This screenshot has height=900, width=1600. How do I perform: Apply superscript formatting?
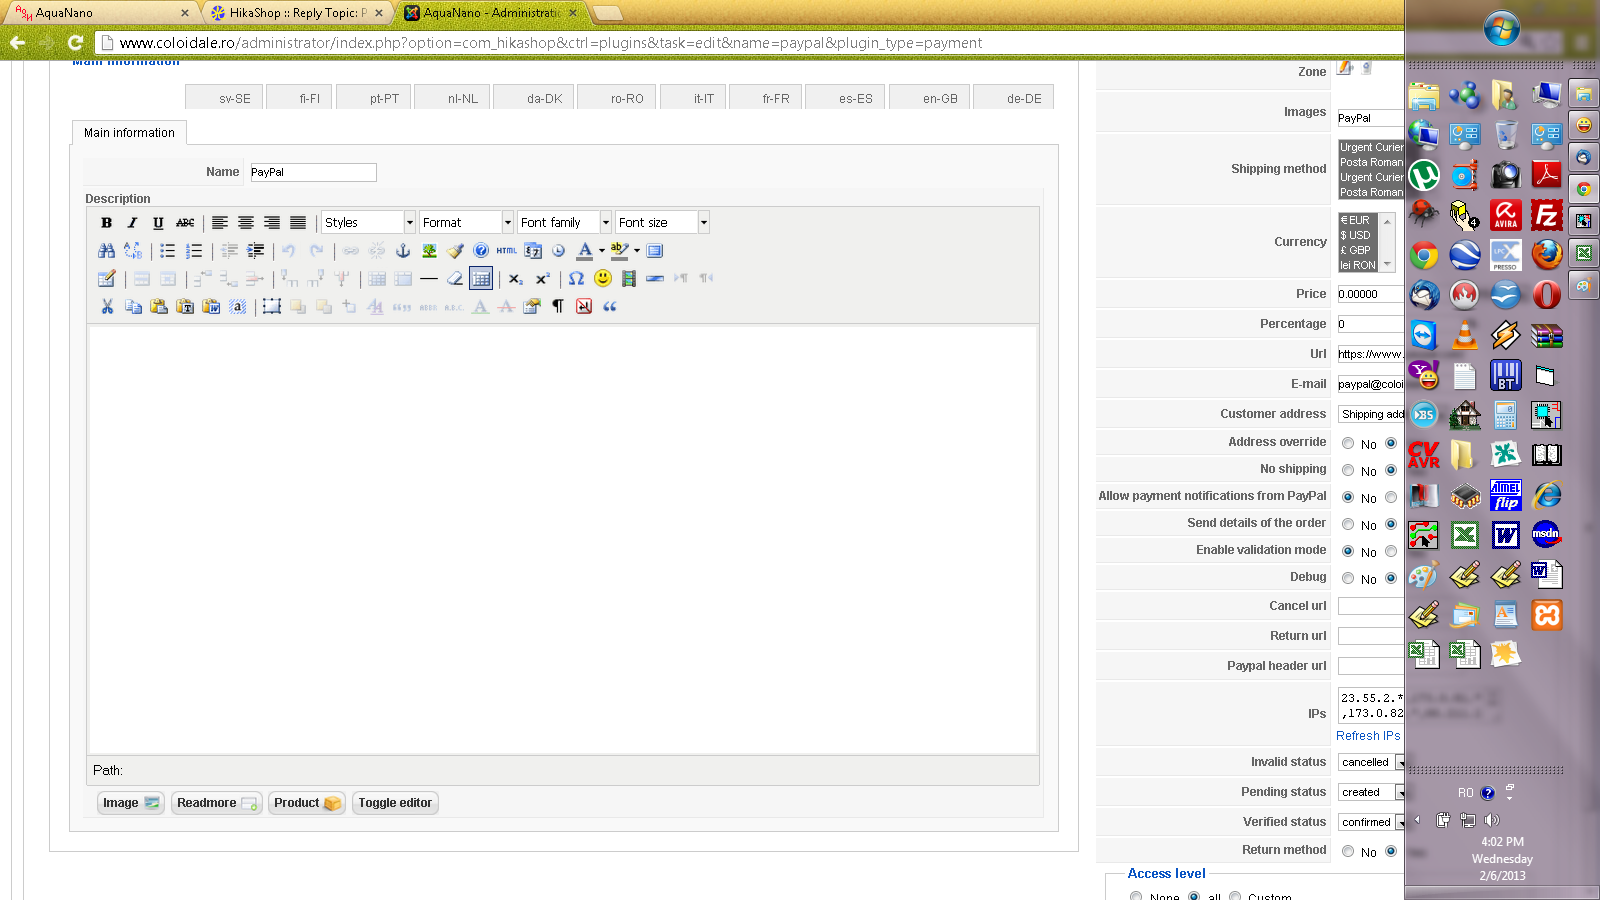pos(542,279)
